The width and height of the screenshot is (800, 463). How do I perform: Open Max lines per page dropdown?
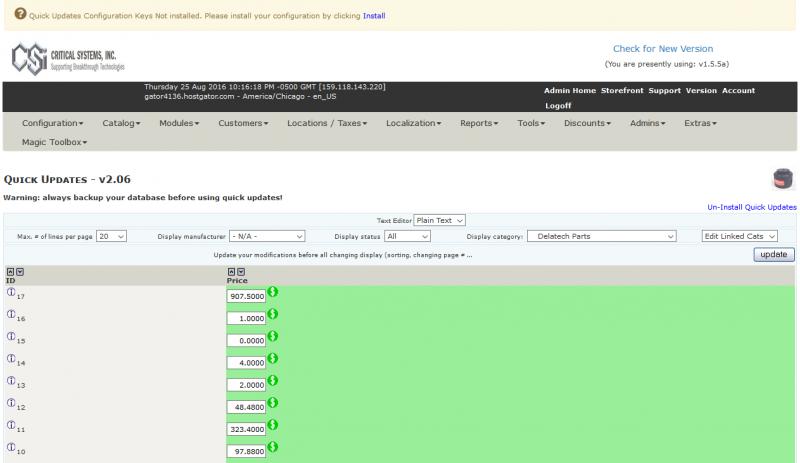pos(111,236)
